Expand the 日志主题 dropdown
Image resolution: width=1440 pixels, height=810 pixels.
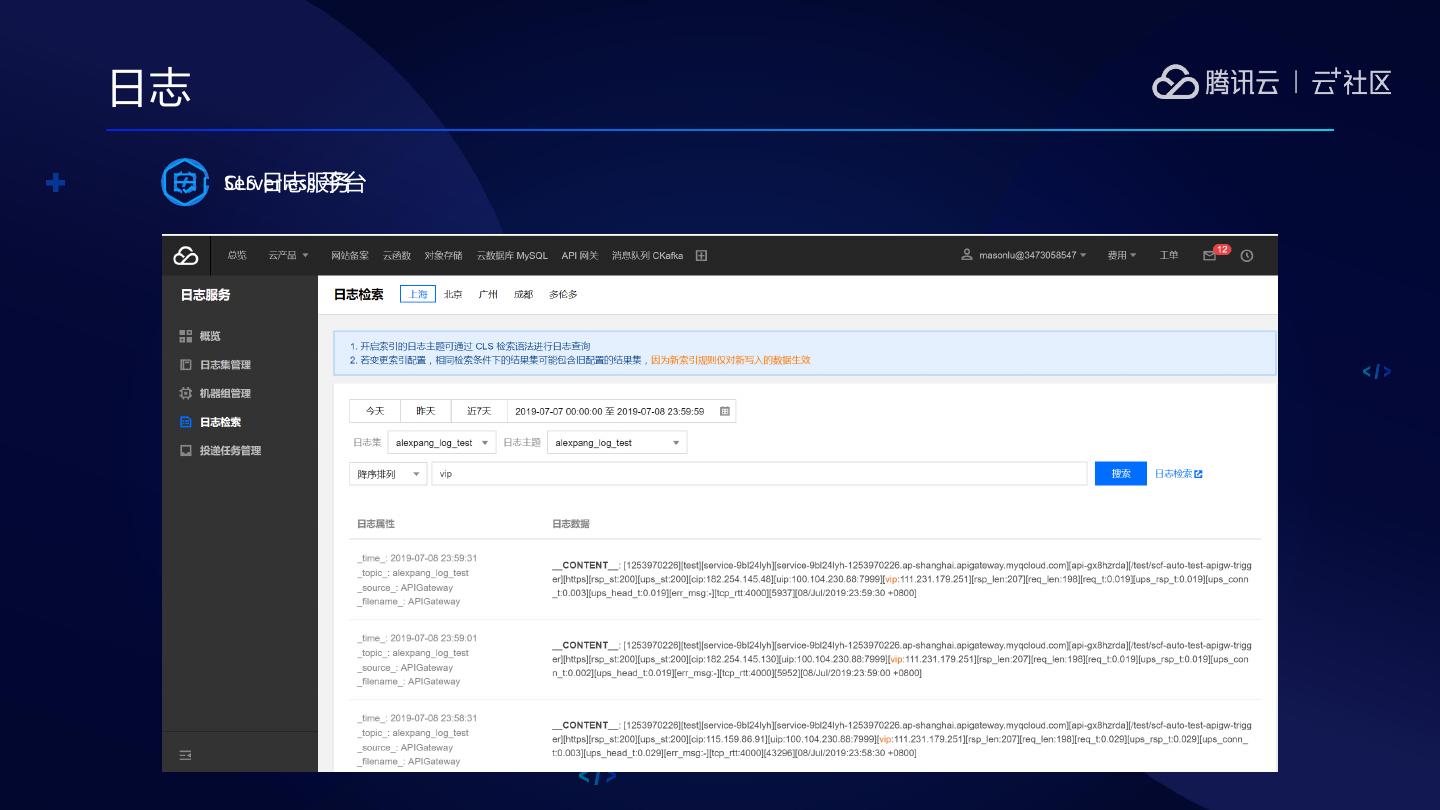616,443
